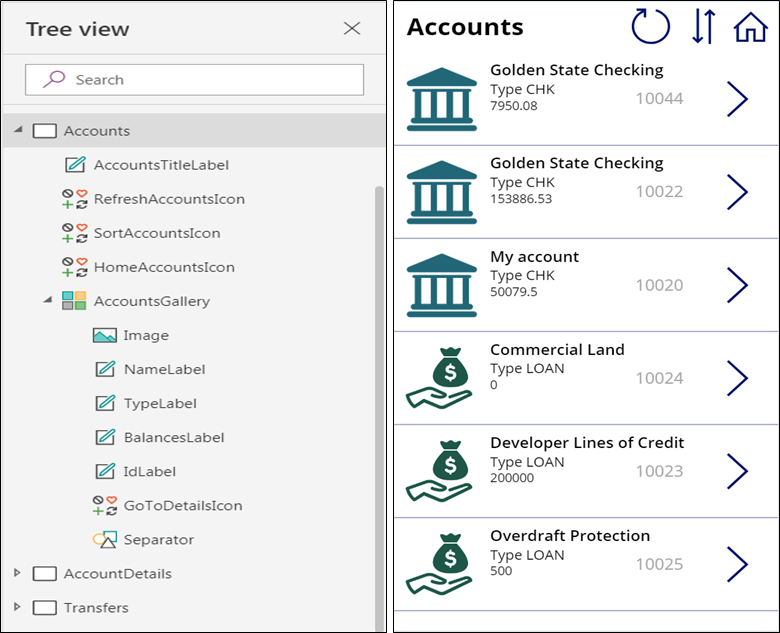
Task: Click the Tree view vertical scrollbar
Action: click(x=379, y=408)
